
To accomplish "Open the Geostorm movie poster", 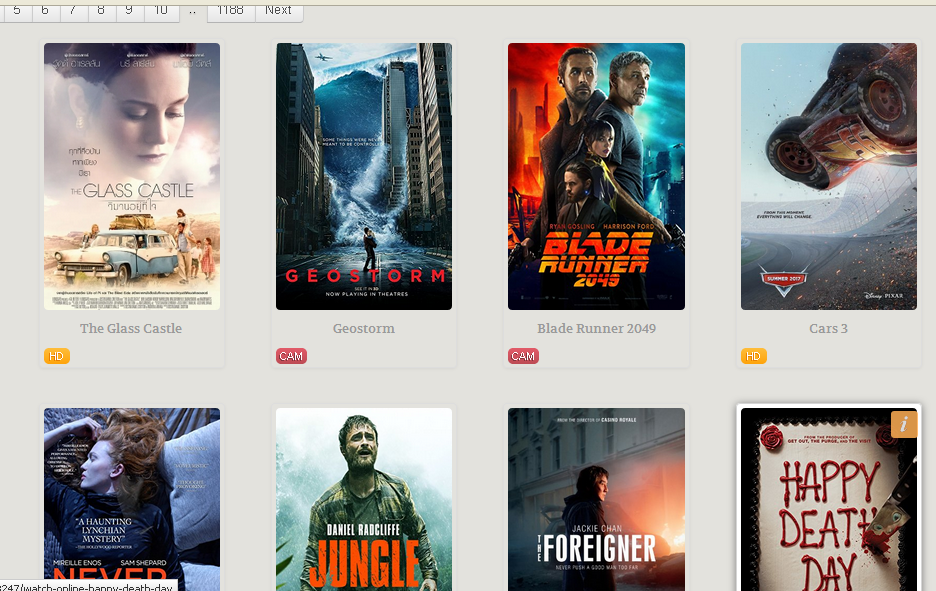I will pos(364,176).
